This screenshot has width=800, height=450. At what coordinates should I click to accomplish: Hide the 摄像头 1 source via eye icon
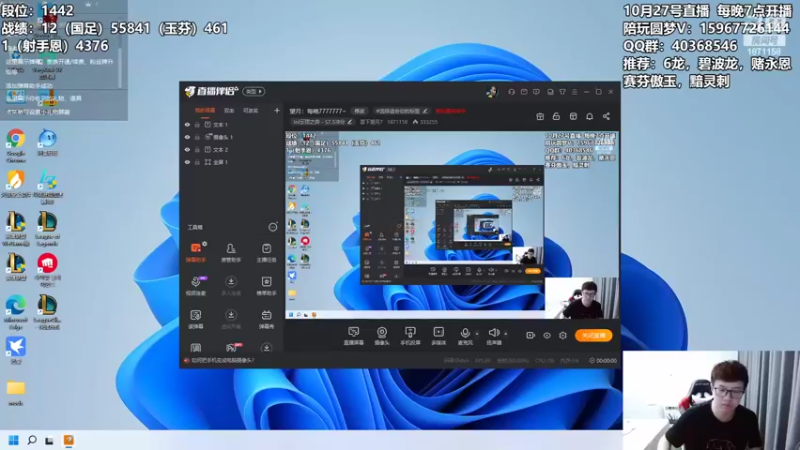[x=187, y=137]
